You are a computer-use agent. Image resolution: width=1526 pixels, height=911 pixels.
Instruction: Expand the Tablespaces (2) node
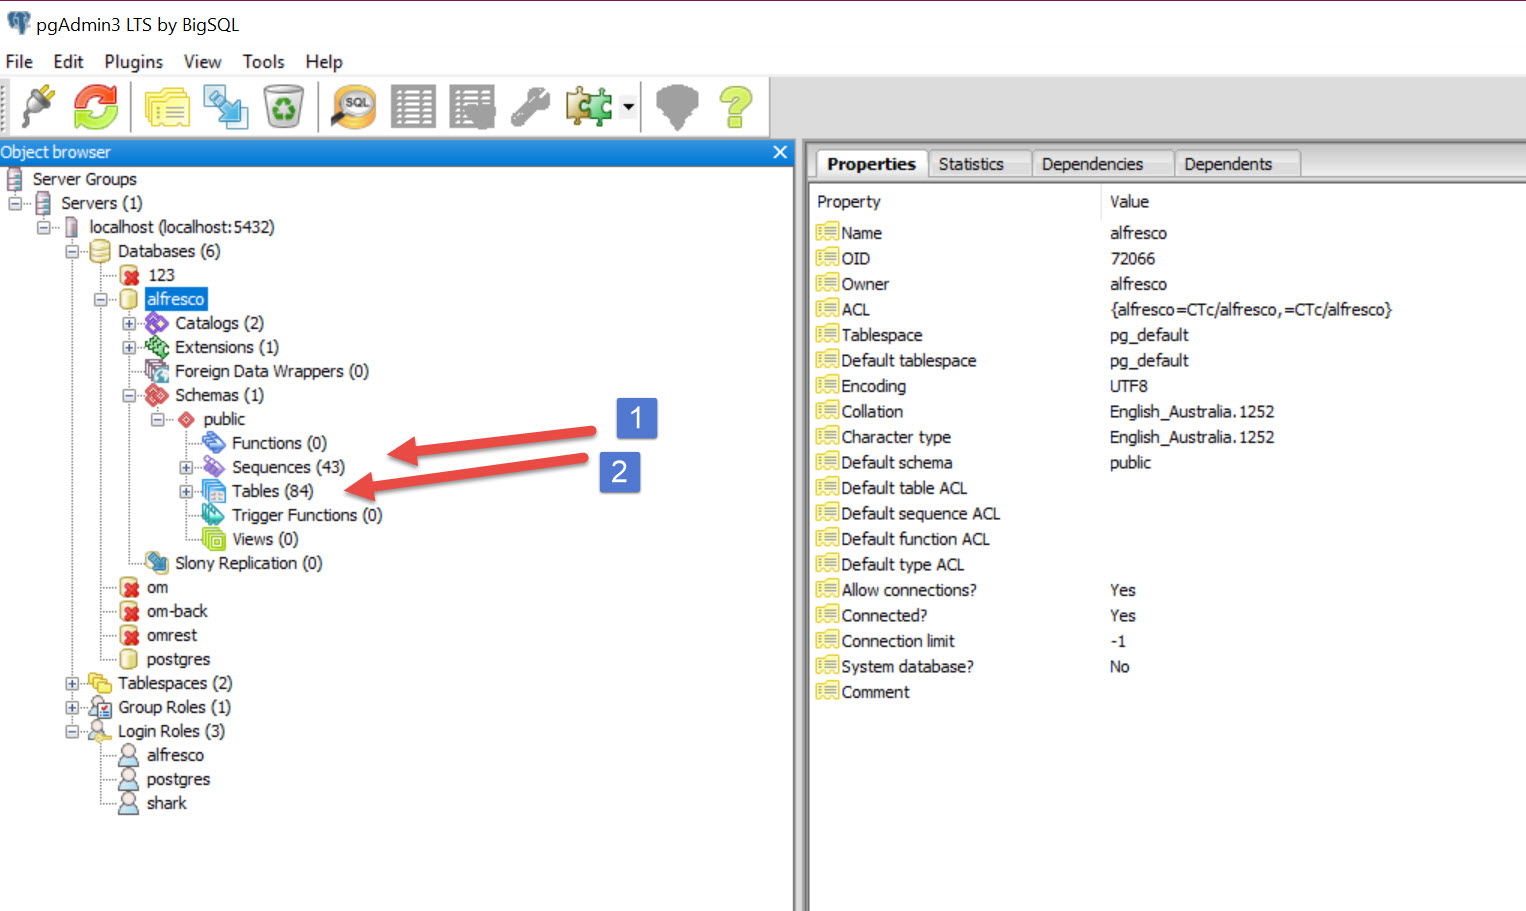click(72, 684)
